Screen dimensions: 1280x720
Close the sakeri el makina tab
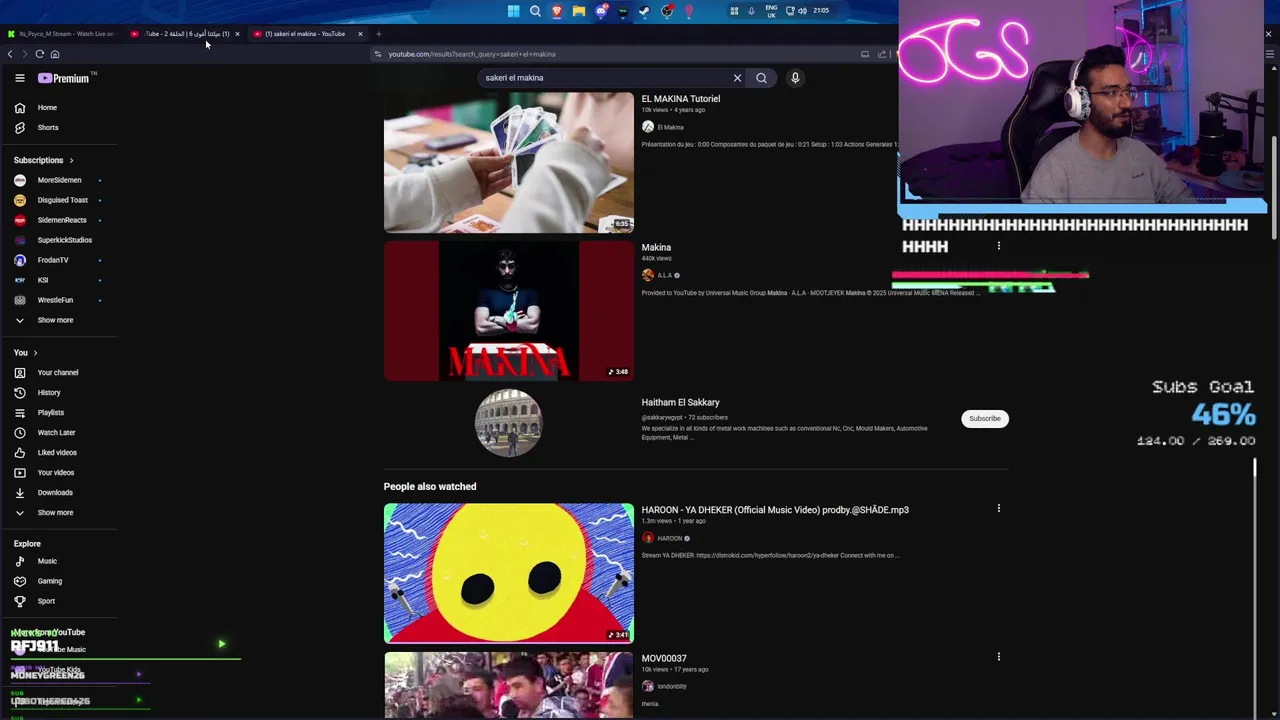360,34
